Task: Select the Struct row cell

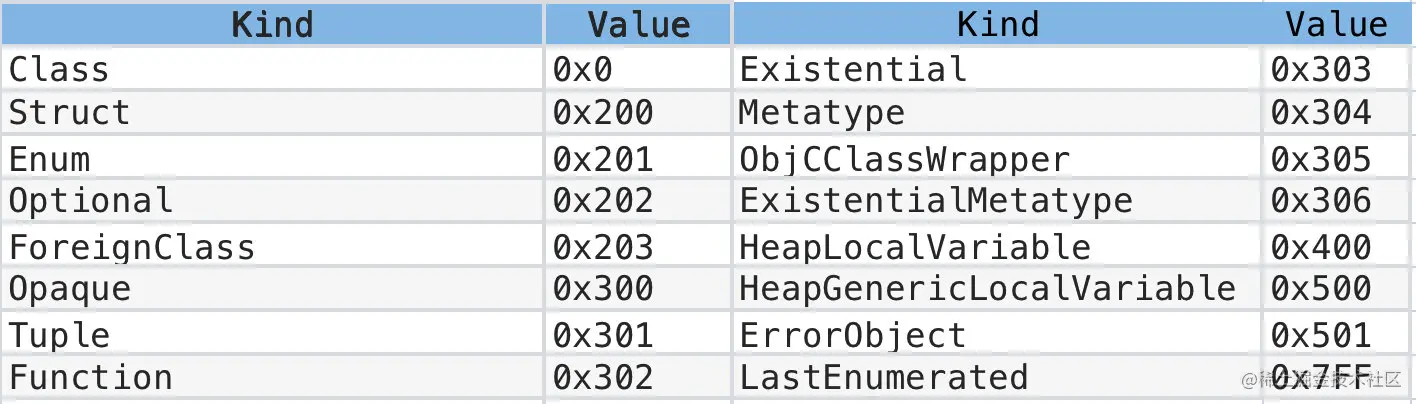Action: 272,112
